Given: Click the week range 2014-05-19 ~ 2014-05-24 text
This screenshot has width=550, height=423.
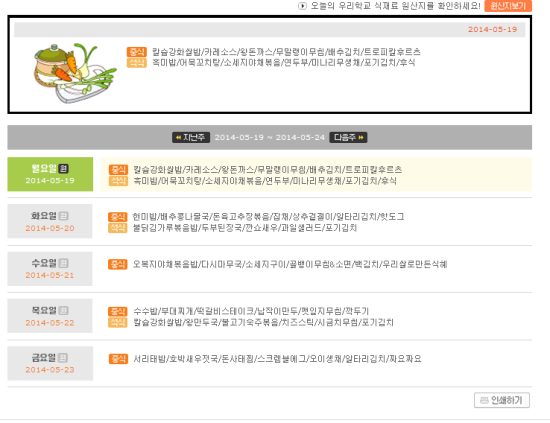Looking at the screenshot, I should pos(270,137).
